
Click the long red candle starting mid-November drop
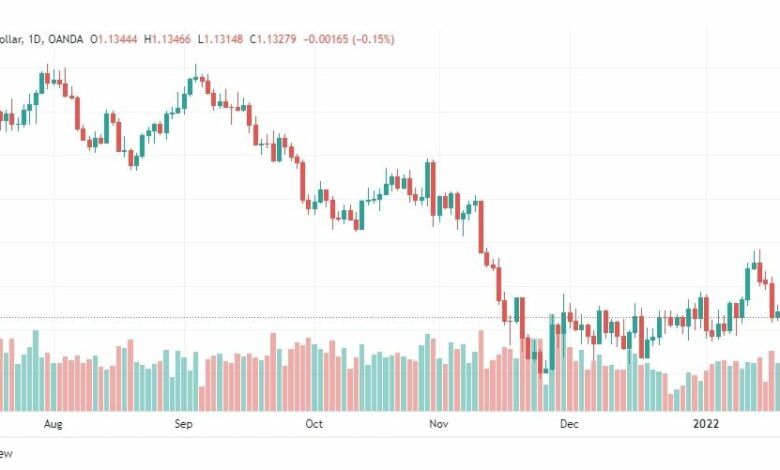(481, 227)
